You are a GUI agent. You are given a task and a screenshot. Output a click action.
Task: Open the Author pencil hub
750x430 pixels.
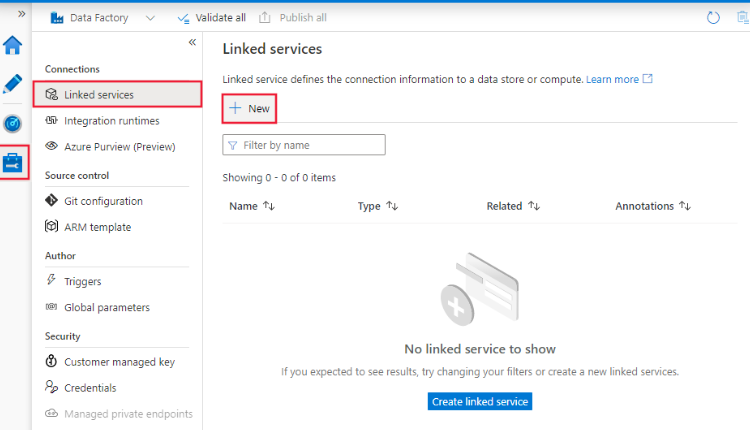click(12, 84)
